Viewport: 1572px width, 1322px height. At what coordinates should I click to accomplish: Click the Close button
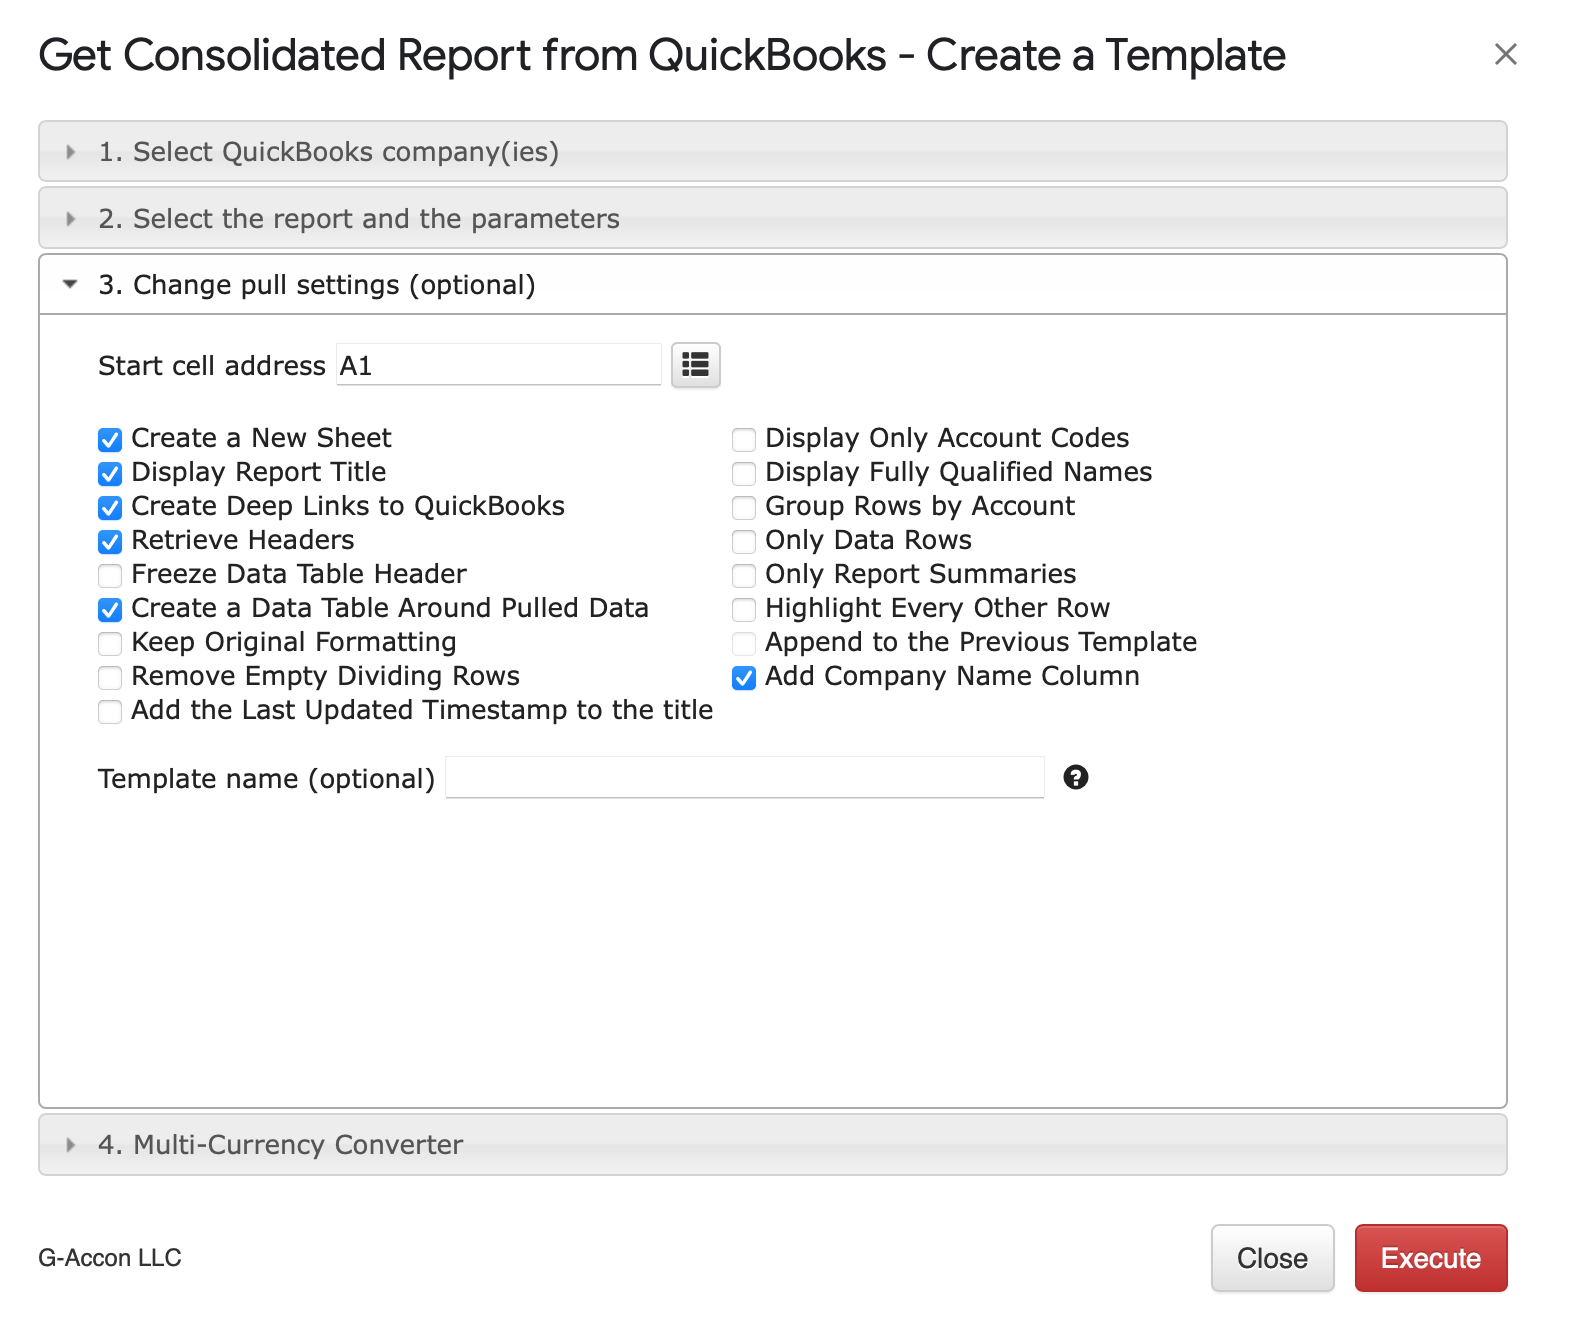pos(1272,1258)
